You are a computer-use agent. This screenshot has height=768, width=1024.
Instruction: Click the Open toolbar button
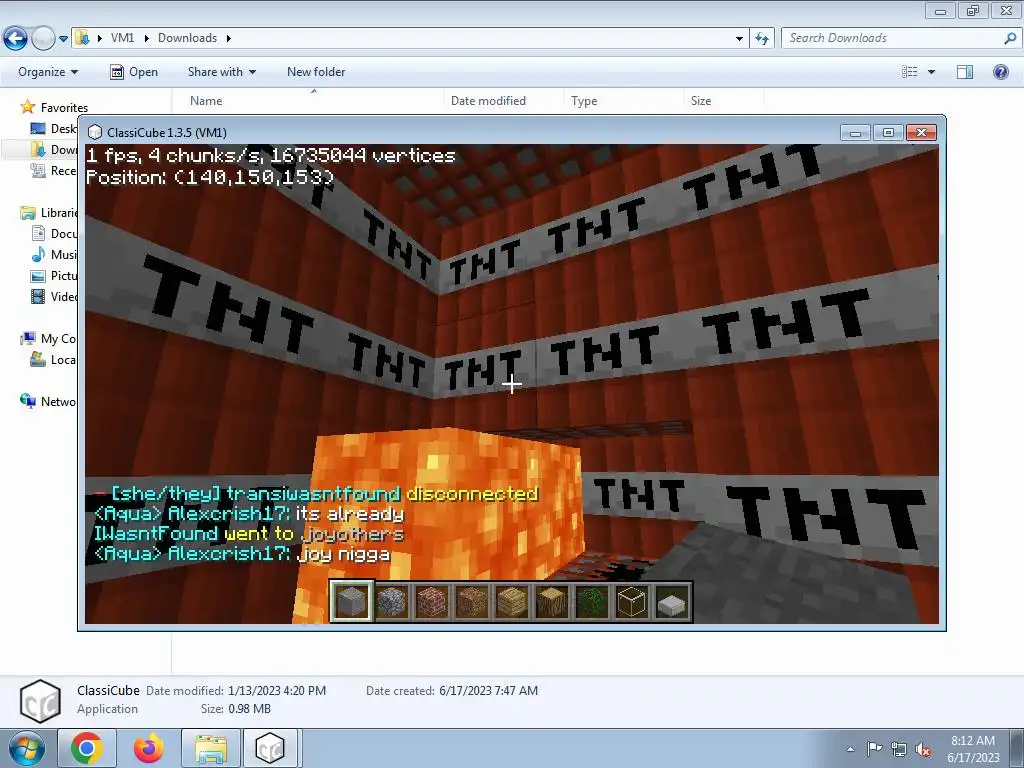click(134, 72)
